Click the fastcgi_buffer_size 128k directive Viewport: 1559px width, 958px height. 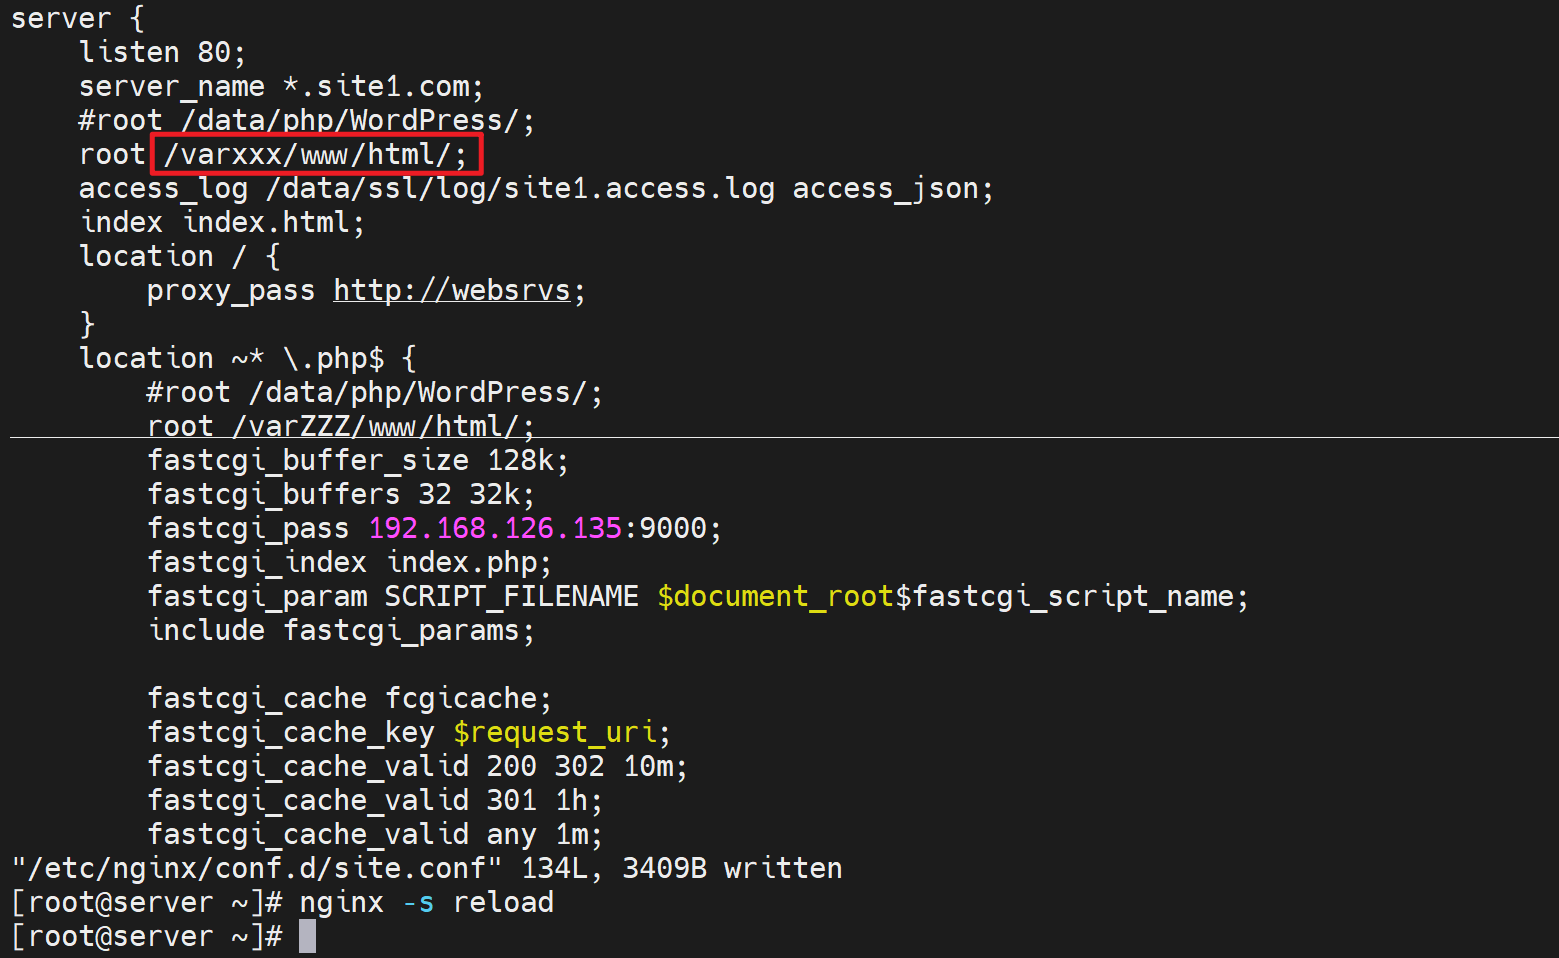click(x=358, y=461)
